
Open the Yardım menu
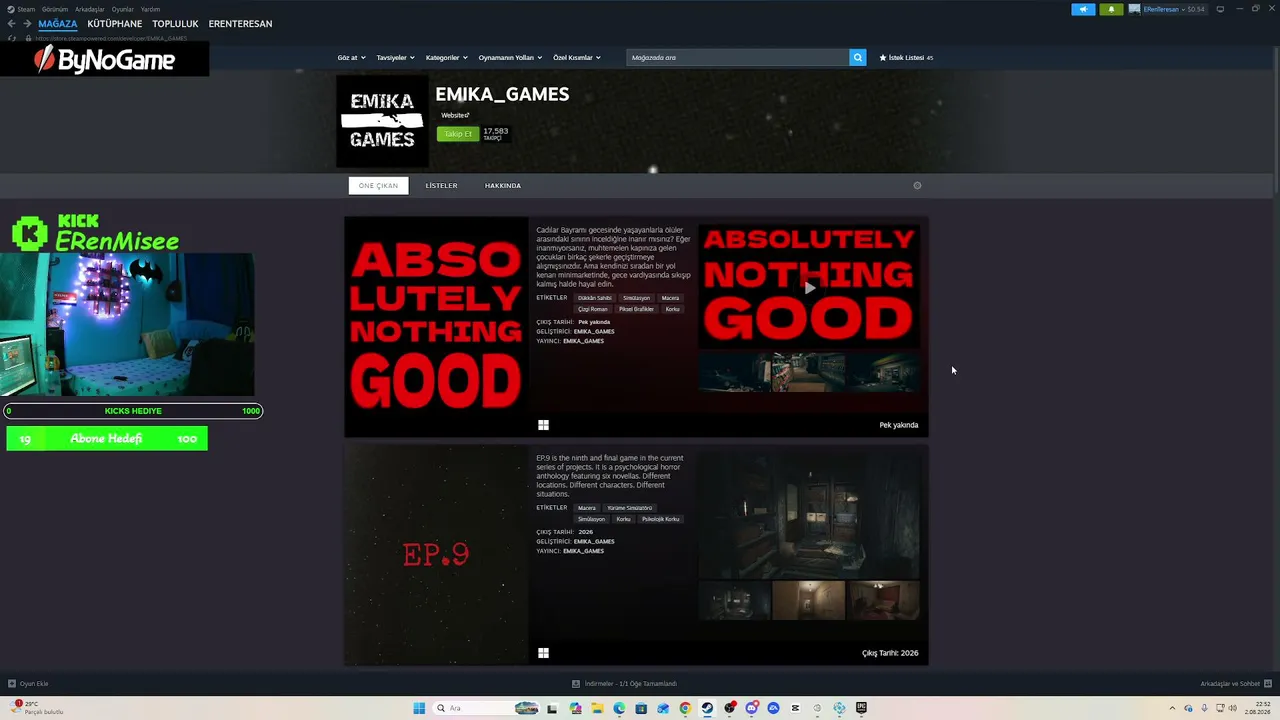pyautogui.click(x=150, y=9)
